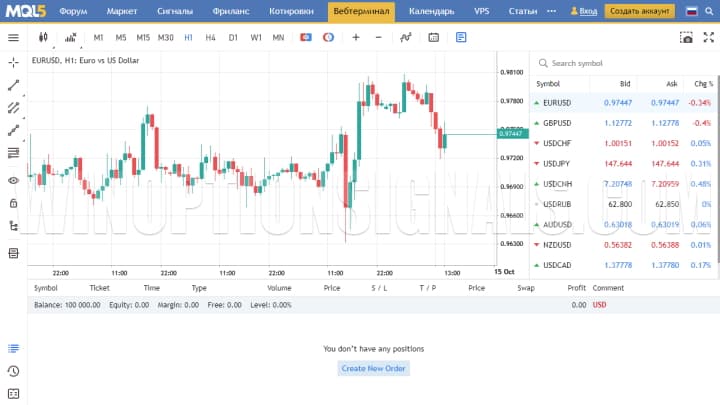The width and height of the screenshot is (720, 405).
Task: Switch to the M15 timeframe
Action: point(143,37)
